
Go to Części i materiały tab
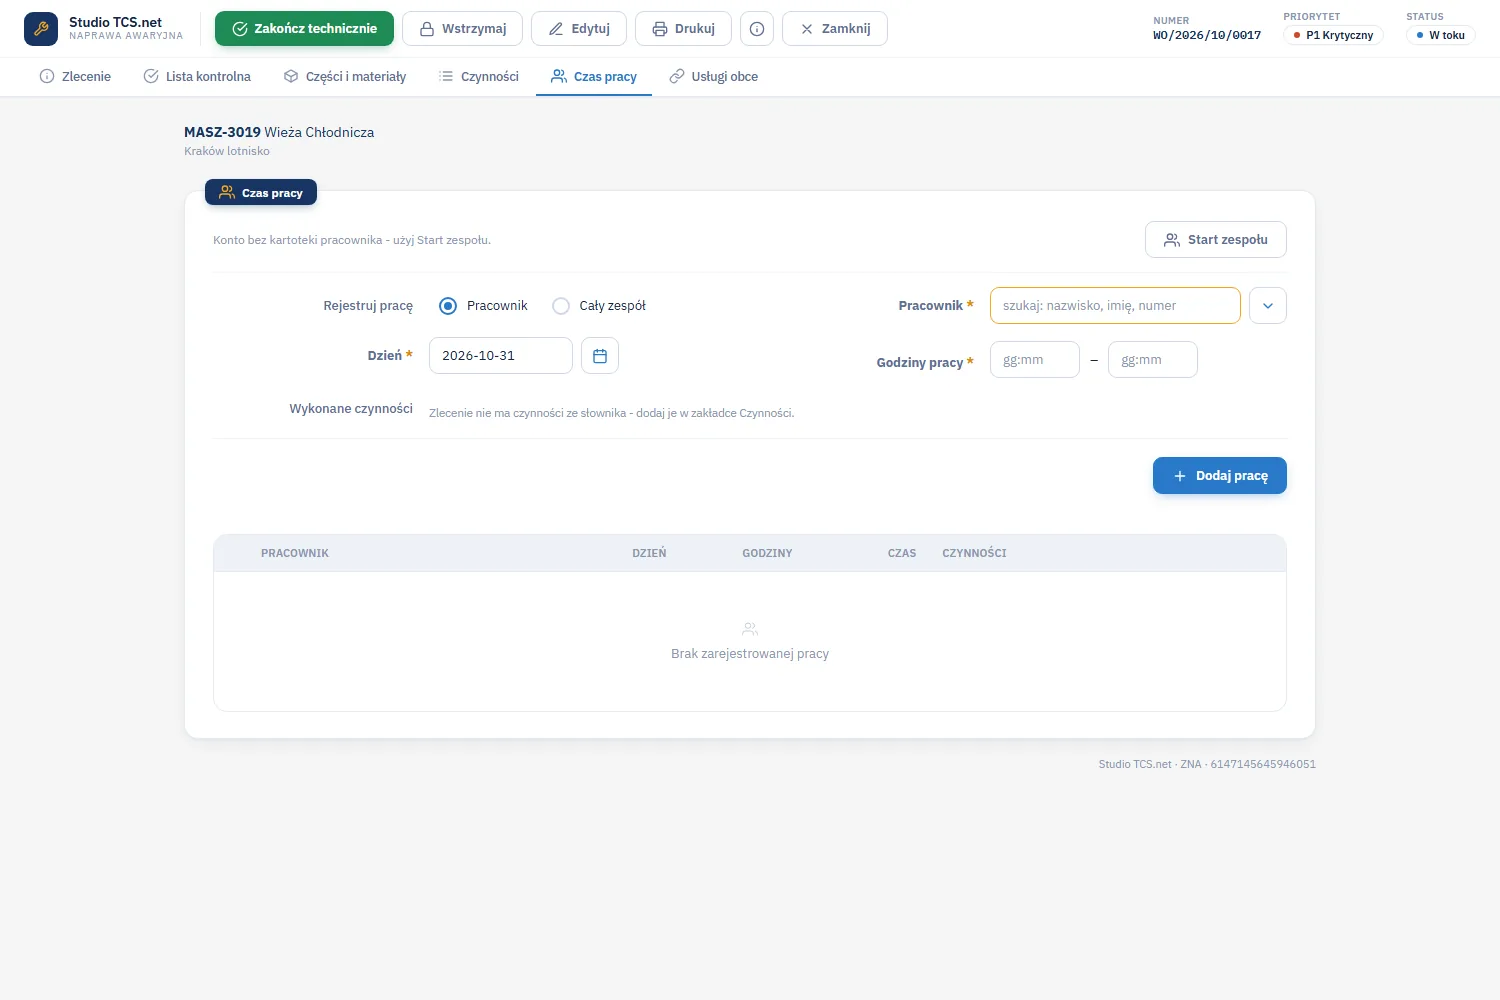(345, 77)
